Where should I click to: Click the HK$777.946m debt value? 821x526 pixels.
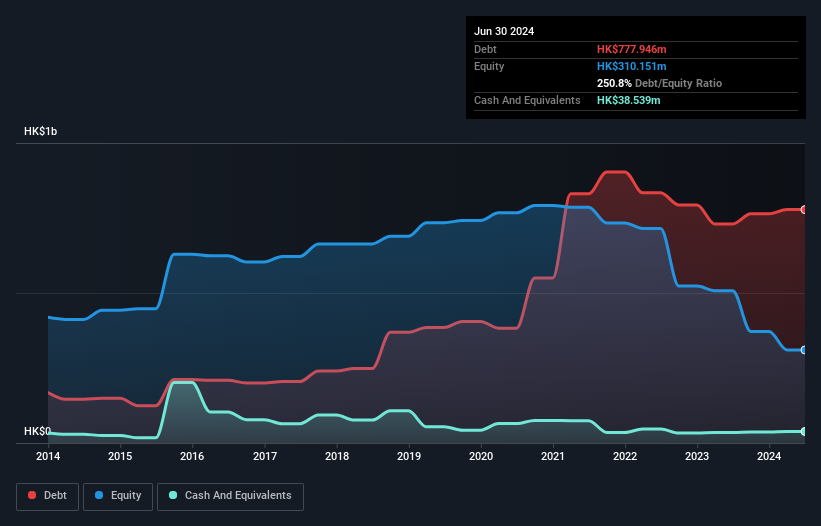[x=631, y=49]
